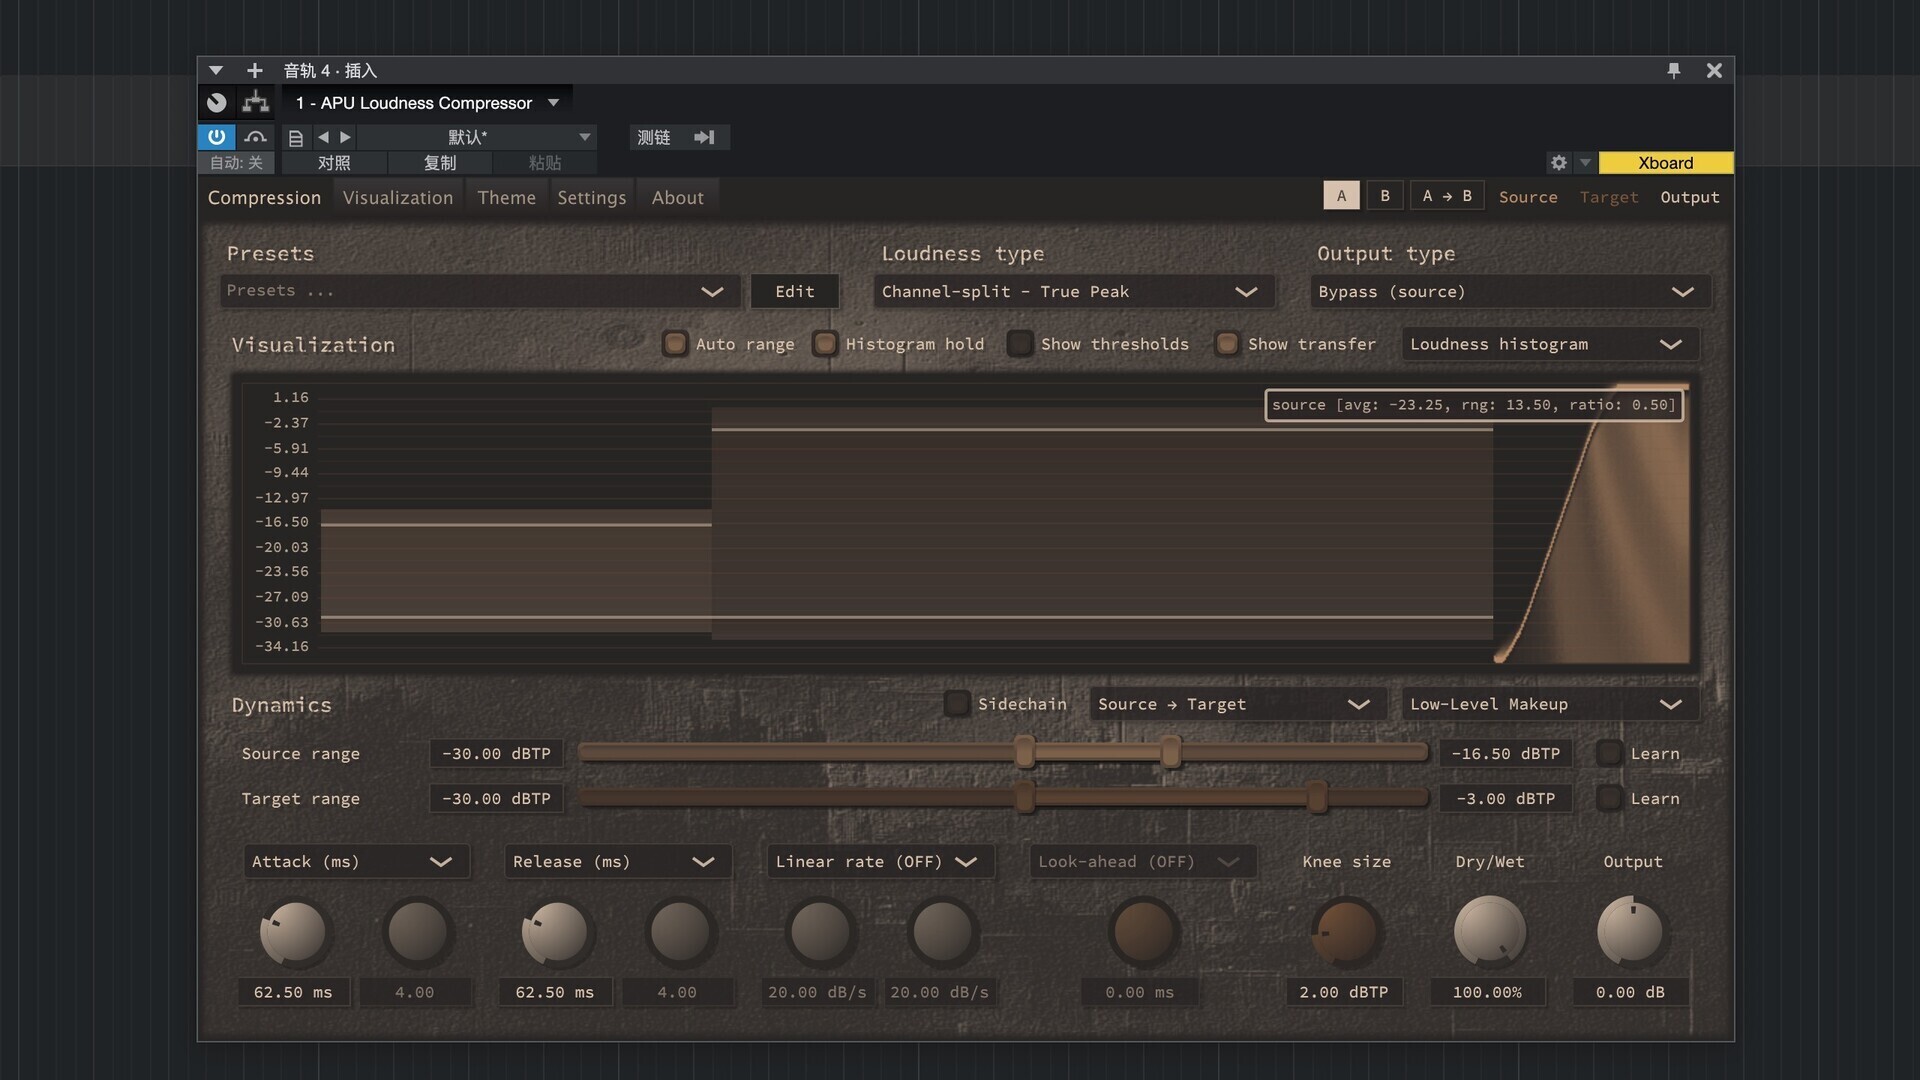This screenshot has height=1080, width=1920.
Task: Toggle the plugin power button
Action: click(216, 137)
